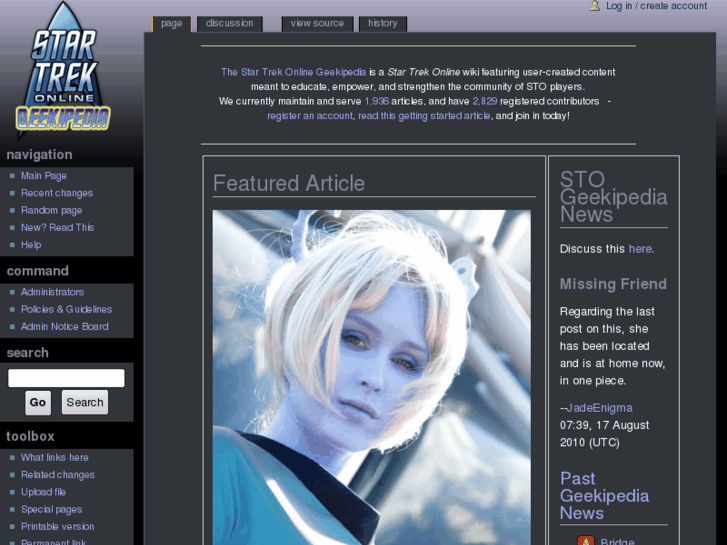Image resolution: width=727 pixels, height=545 pixels.
Task: Click Log in / create account link
Action: [x=657, y=6]
